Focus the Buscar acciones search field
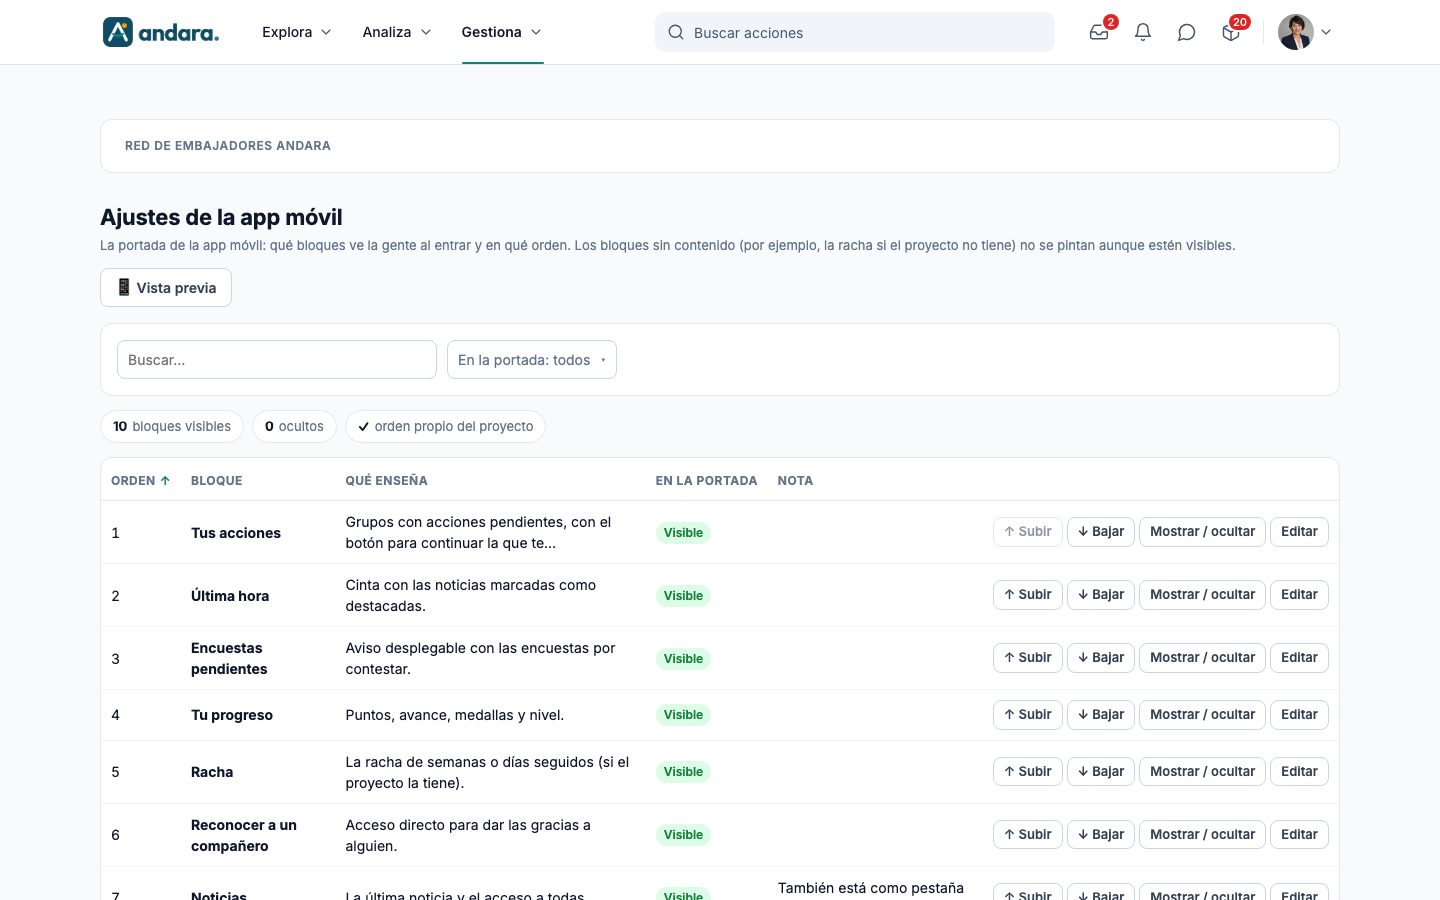 click(x=855, y=32)
